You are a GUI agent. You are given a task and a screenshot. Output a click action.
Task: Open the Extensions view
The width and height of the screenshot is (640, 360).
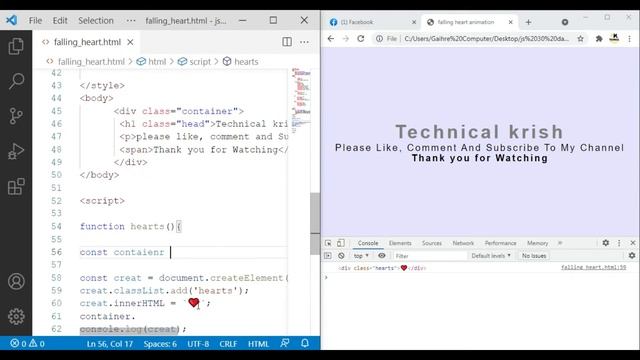tap(16, 187)
